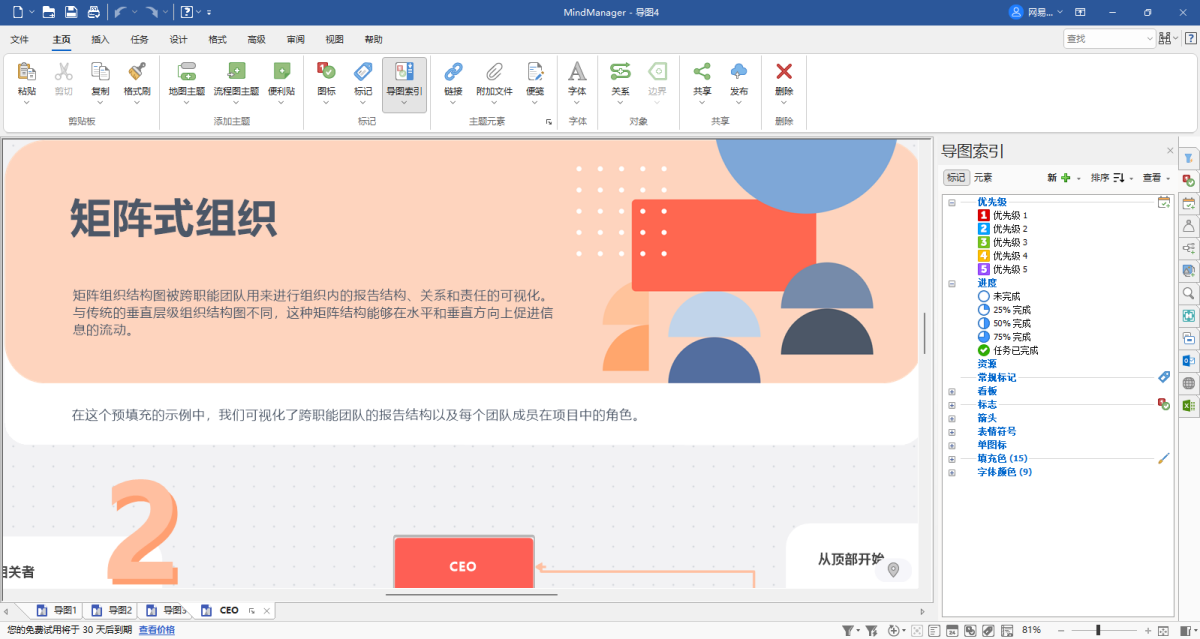Viewport: 1200px width, 639px height.
Task: Attach a file with 附加文件 icon
Action: [x=494, y=72]
